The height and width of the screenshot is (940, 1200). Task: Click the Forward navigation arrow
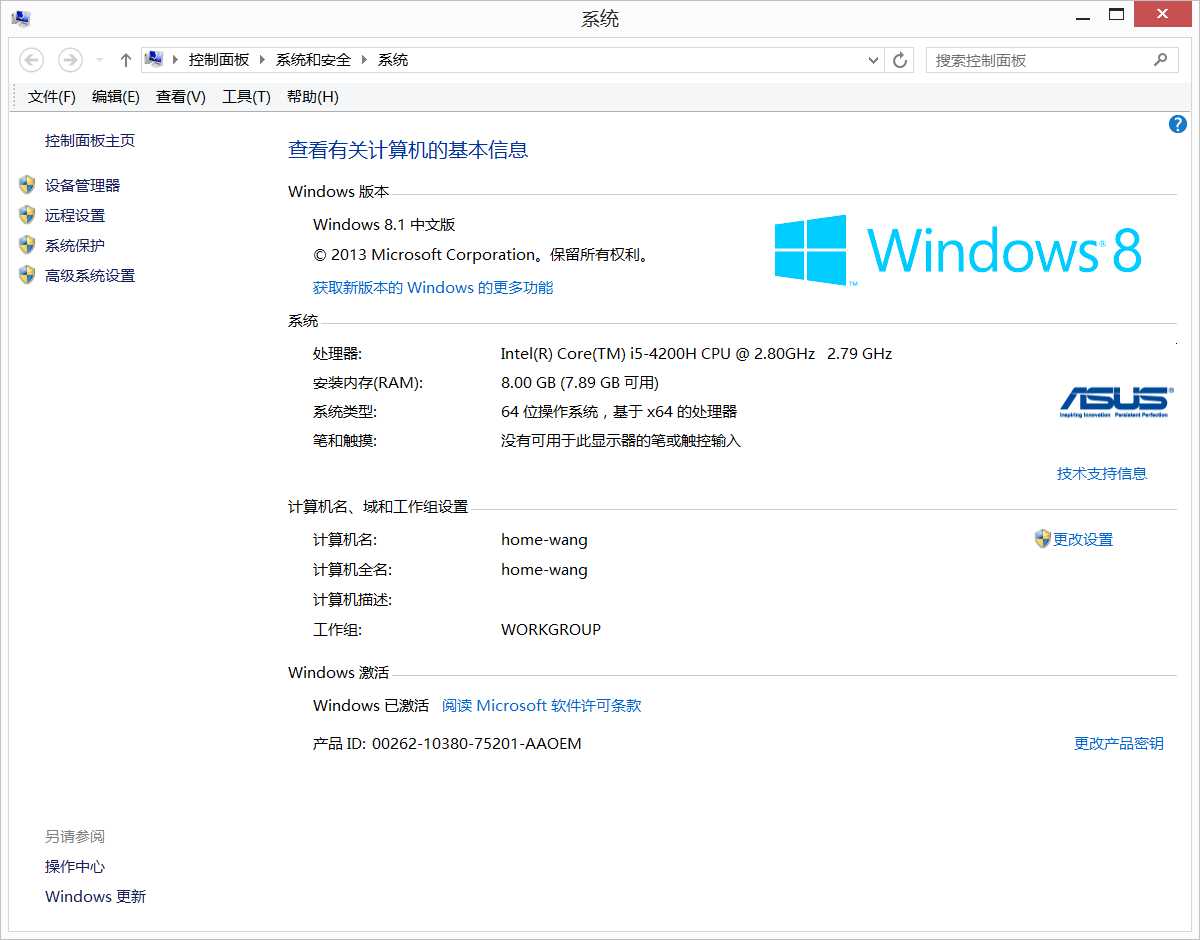click(x=70, y=60)
